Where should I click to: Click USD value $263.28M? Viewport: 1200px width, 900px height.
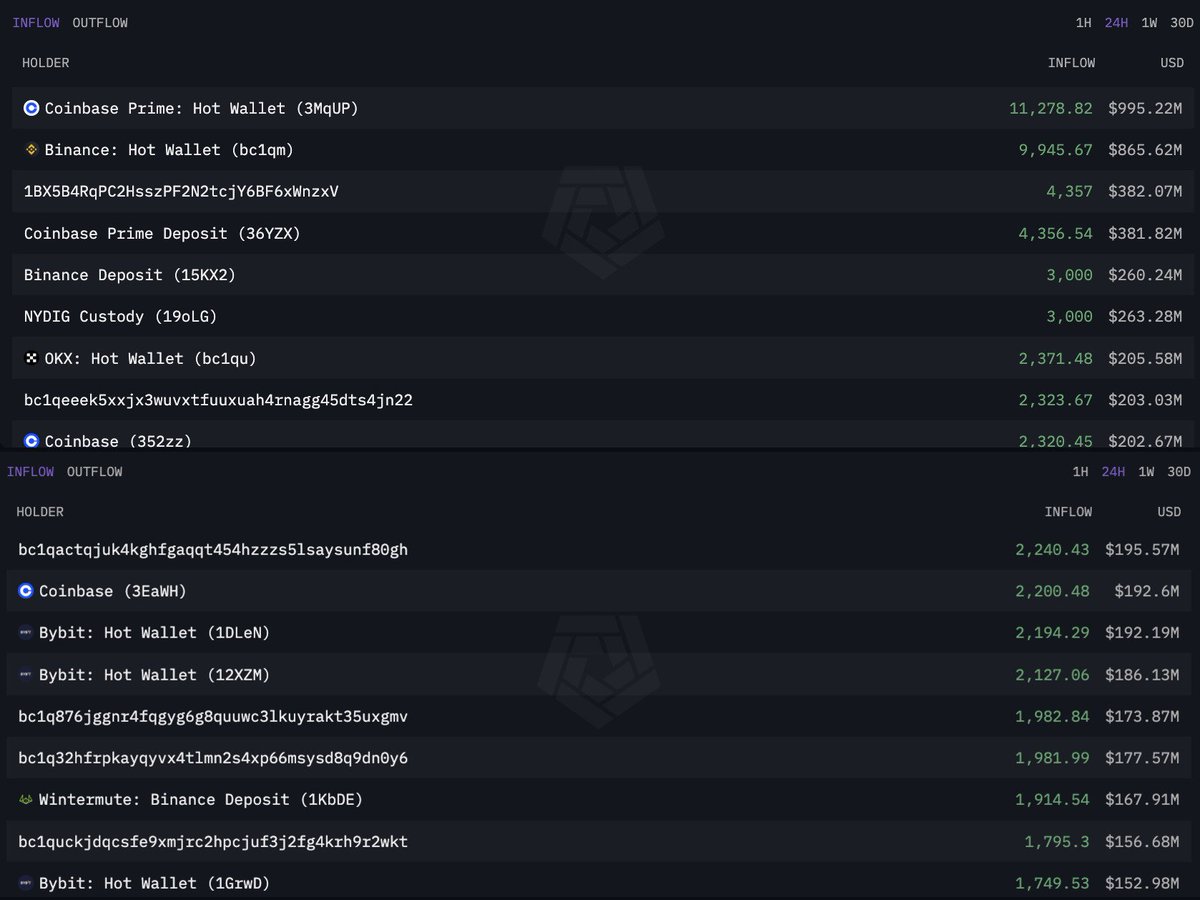(1145, 316)
